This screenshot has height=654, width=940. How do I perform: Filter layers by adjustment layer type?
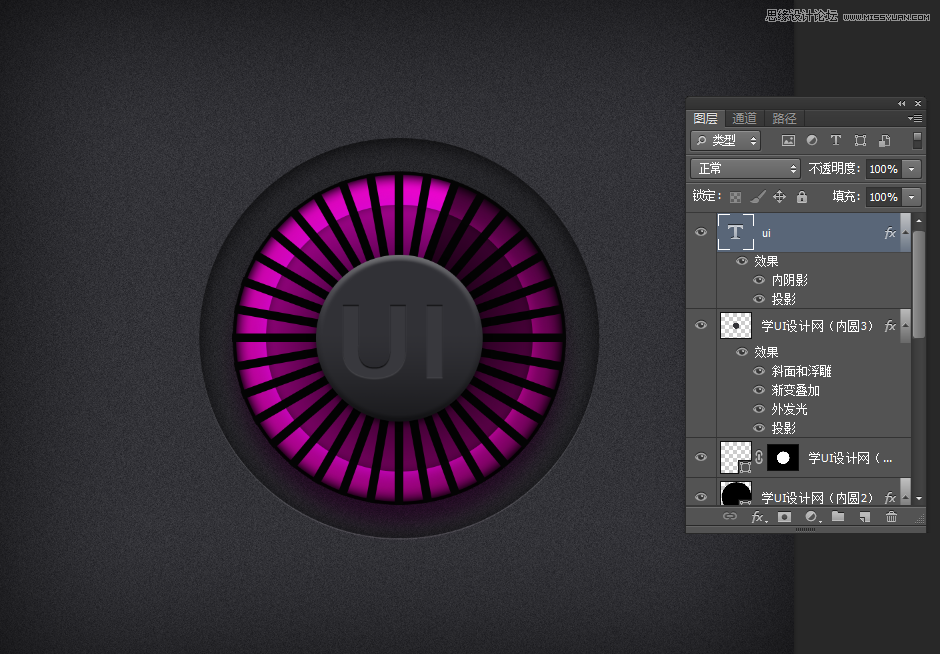[811, 141]
